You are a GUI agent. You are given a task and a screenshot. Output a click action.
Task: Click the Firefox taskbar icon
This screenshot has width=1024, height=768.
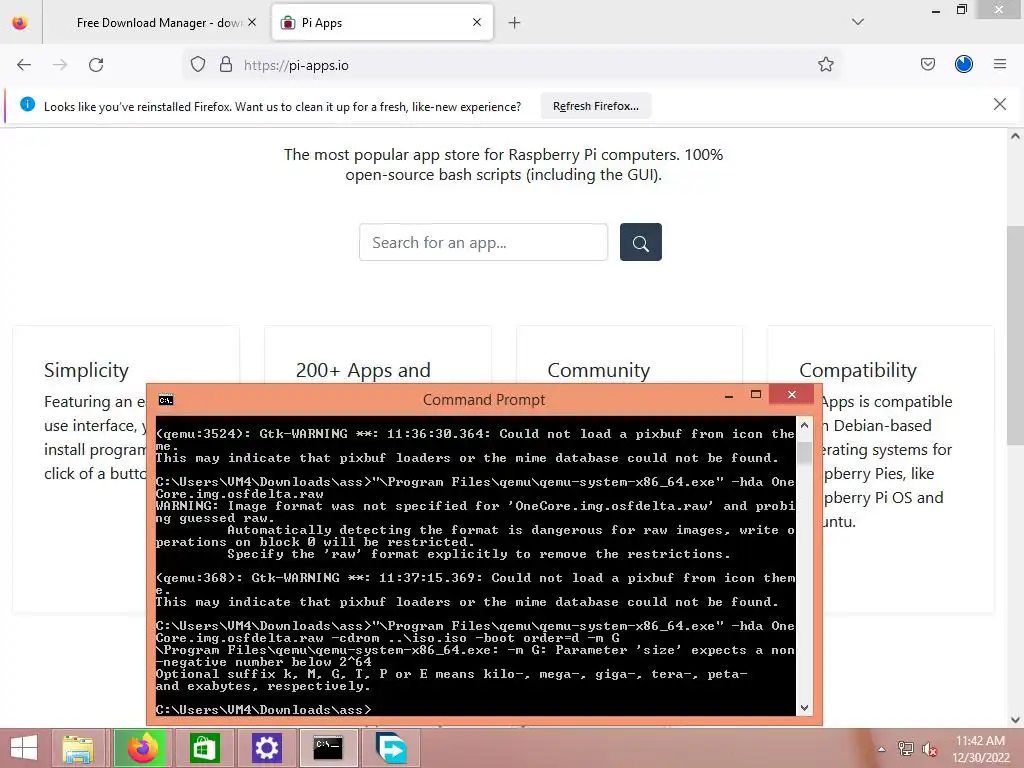(x=142, y=748)
